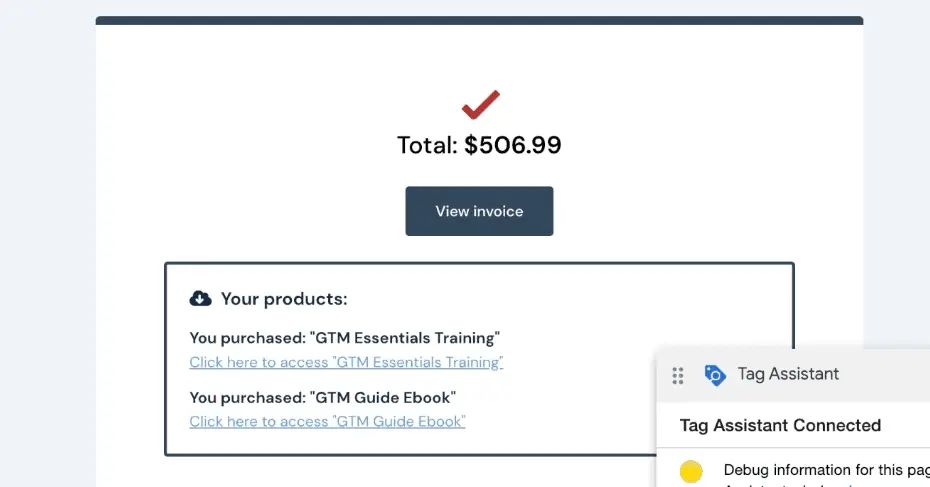
Task: Open the View invoice button
Action: coord(479,211)
